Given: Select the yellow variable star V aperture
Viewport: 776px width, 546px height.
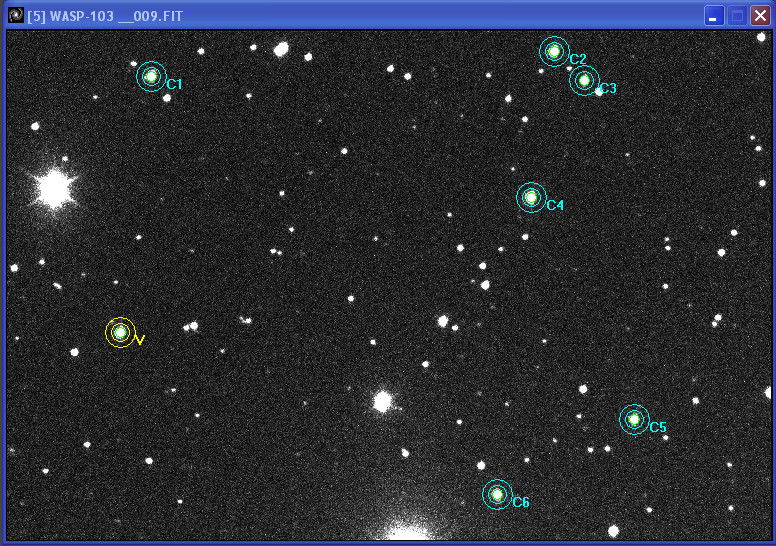Looking at the screenshot, I should [x=120, y=332].
